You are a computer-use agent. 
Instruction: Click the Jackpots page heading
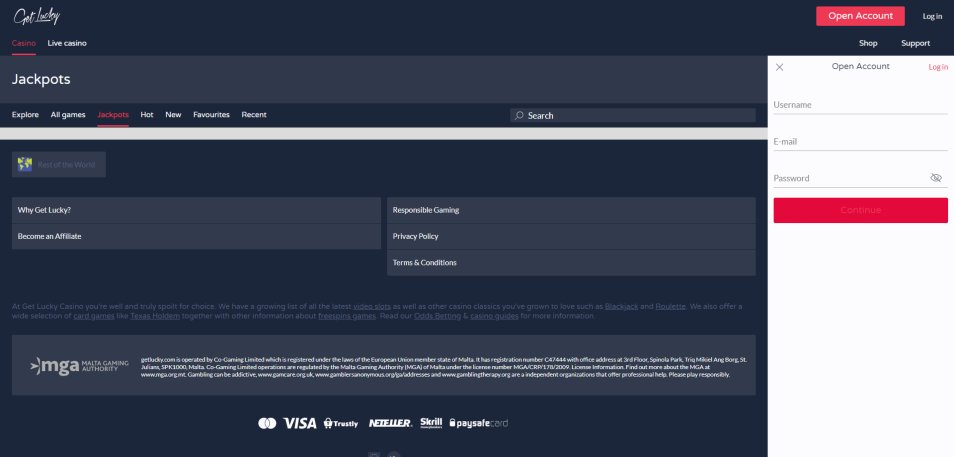41,80
